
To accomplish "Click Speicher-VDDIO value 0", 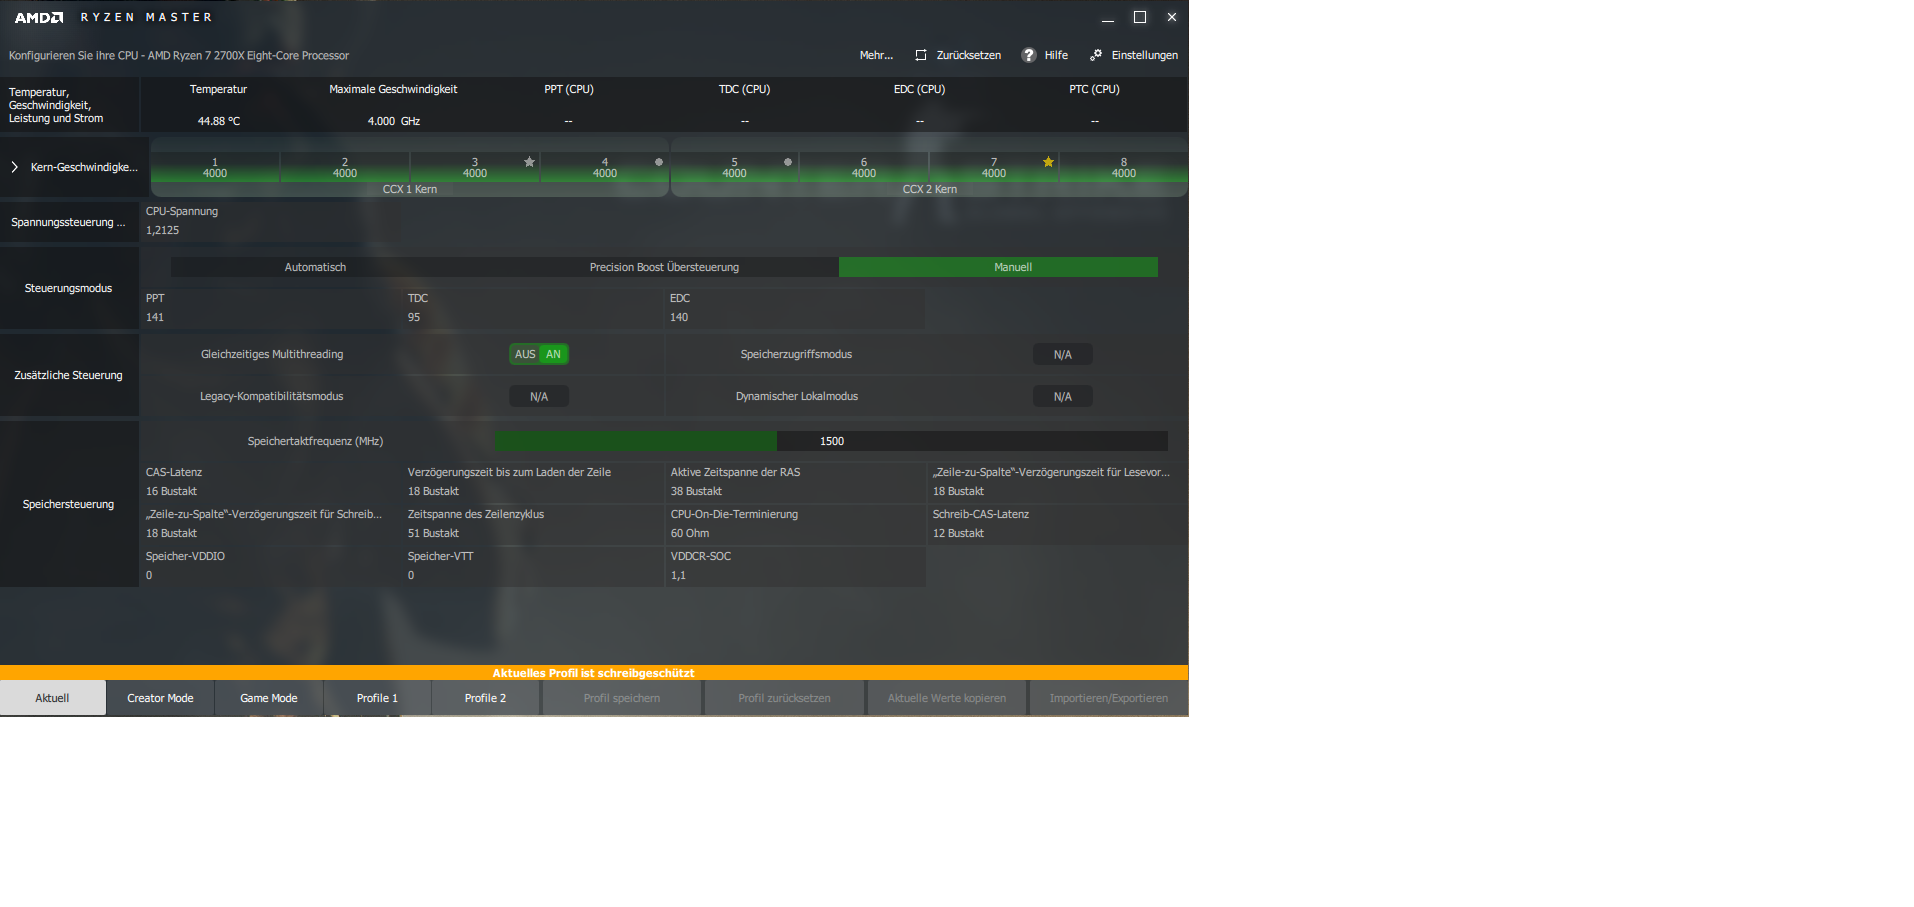I will click(149, 575).
